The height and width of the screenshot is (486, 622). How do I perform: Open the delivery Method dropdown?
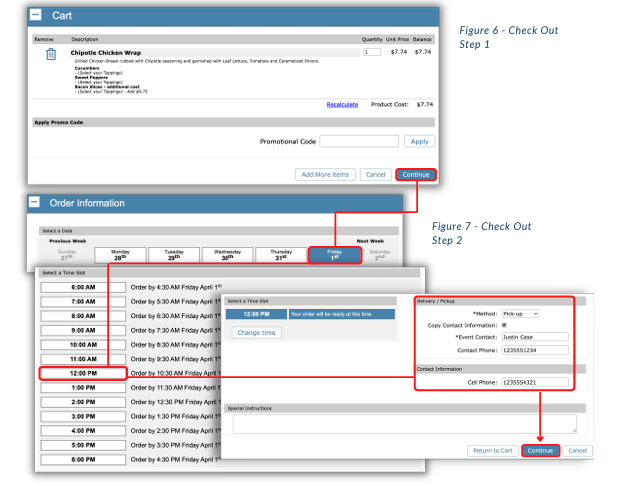click(520, 314)
